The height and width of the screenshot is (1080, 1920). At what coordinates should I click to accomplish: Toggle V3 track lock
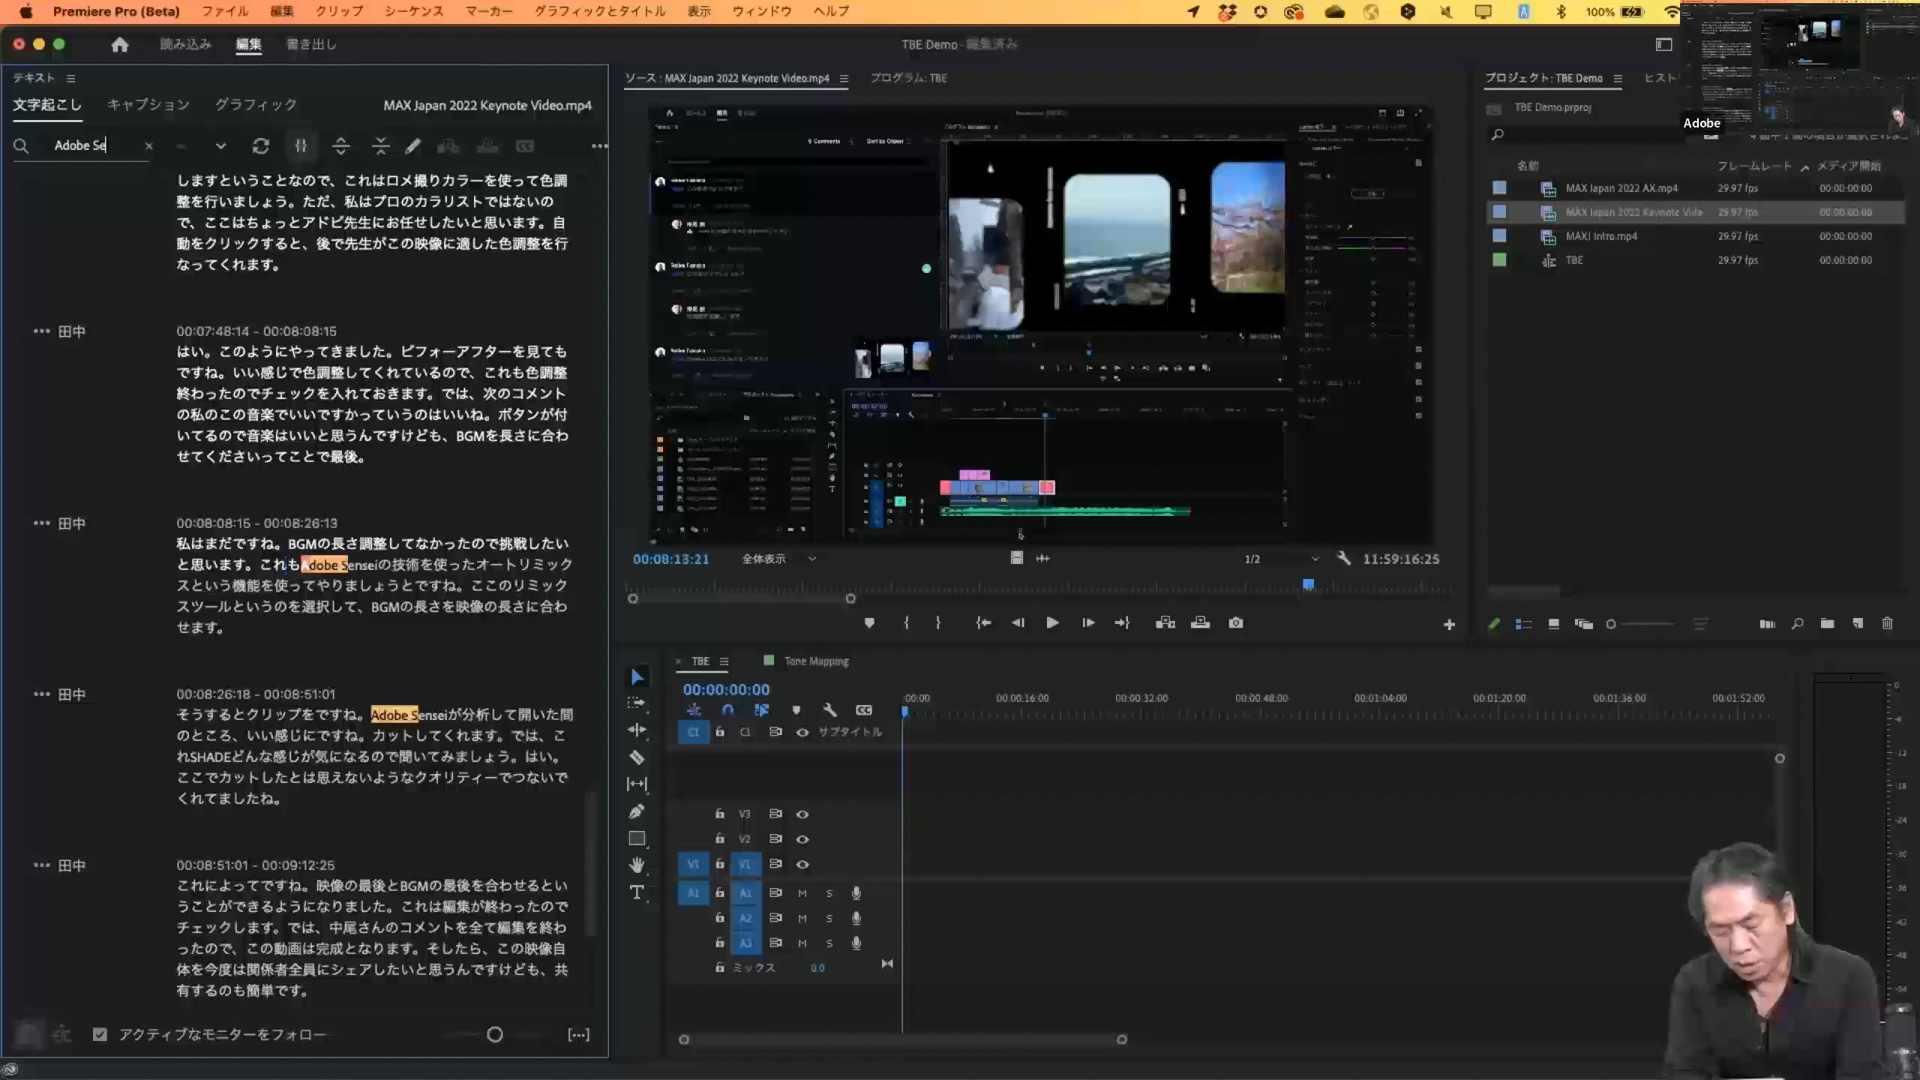coord(719,814)
